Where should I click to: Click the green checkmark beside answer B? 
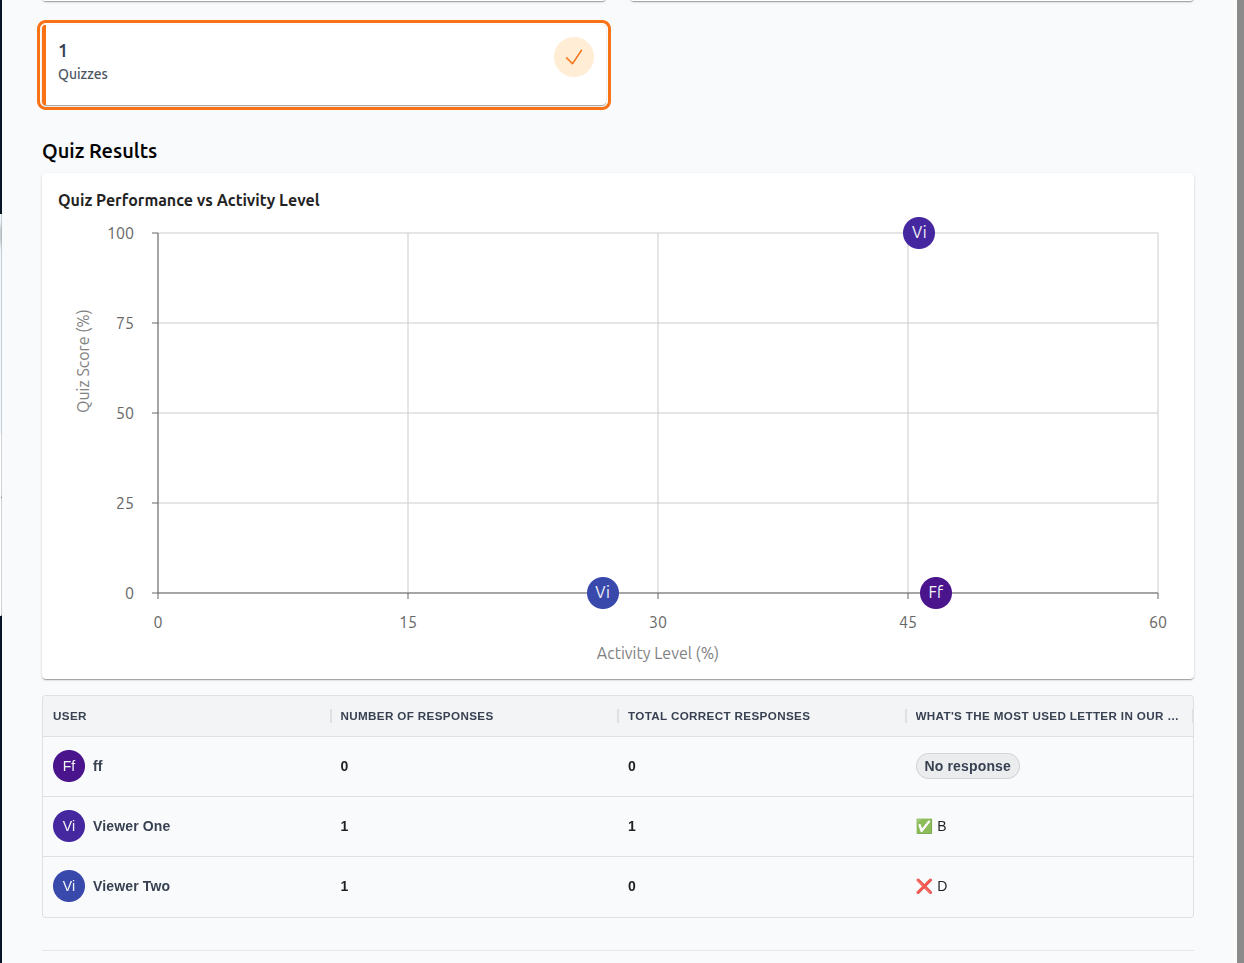924,826
